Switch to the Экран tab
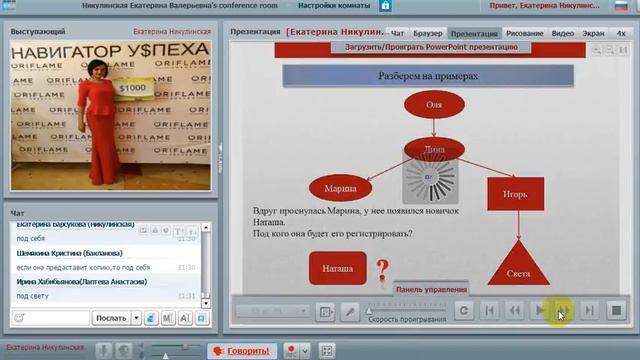Viewport: 640px width, 360px height. [x=593, y=33]
